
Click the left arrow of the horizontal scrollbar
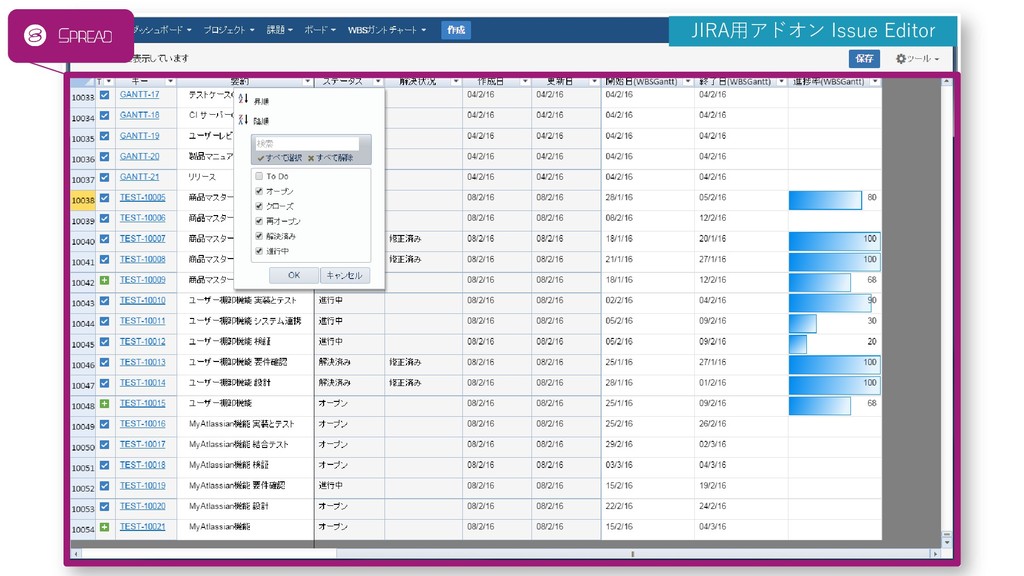(x=76, y=554)
